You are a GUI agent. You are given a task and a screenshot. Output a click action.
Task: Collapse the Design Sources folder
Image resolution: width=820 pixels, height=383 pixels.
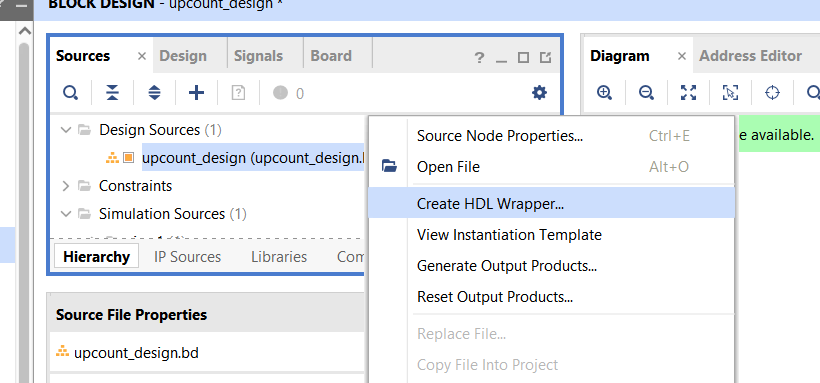click(x=66, y=130)
